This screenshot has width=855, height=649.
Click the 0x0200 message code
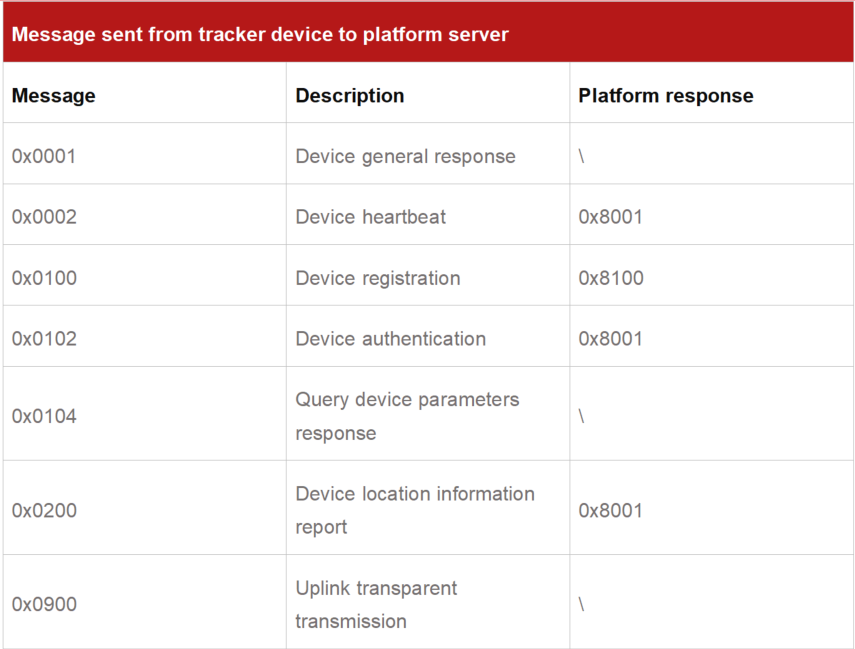tap(44, 510)
